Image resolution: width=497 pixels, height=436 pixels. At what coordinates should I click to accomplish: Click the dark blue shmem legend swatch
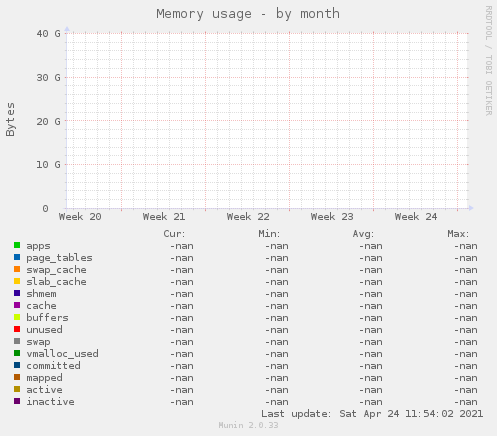point(17,293)
